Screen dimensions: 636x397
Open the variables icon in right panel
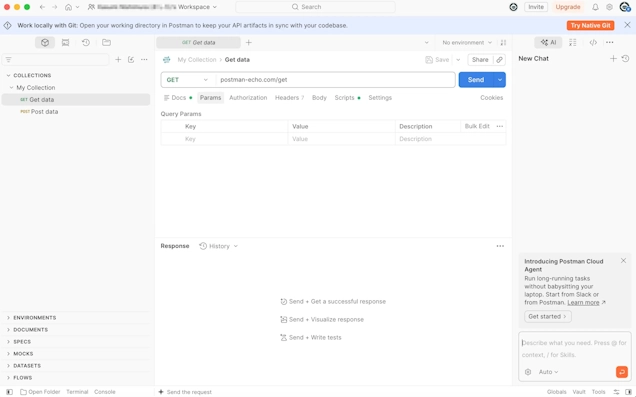572,43
